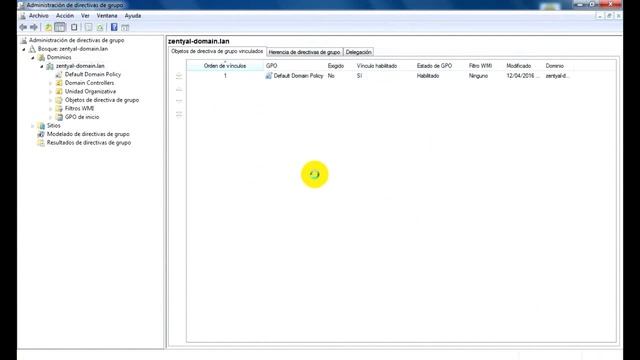
Task: Click the Domain Controllers folder icon
Action: point(59,83)
